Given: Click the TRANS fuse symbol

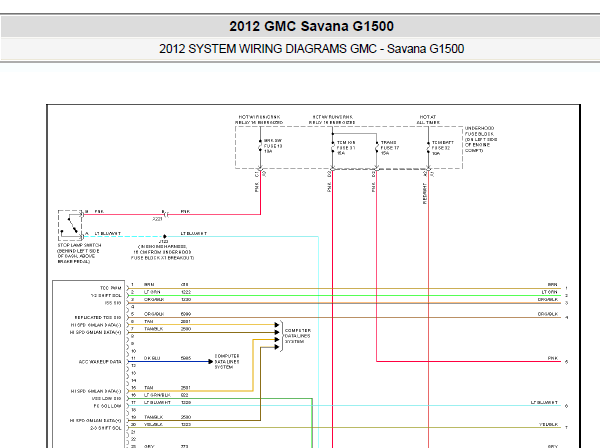Looking at the screenshot, I should pyautogui.click(x=377, y=148).
